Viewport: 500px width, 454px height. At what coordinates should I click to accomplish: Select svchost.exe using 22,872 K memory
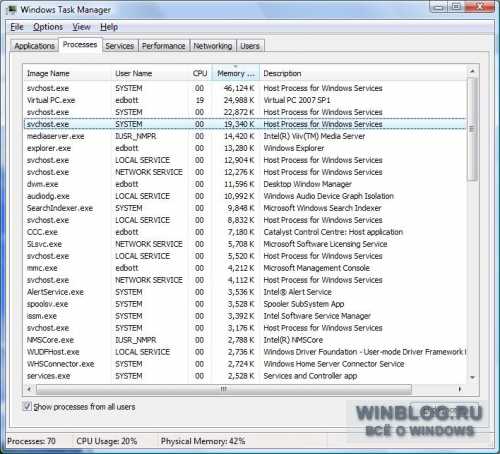coord(245,112)
